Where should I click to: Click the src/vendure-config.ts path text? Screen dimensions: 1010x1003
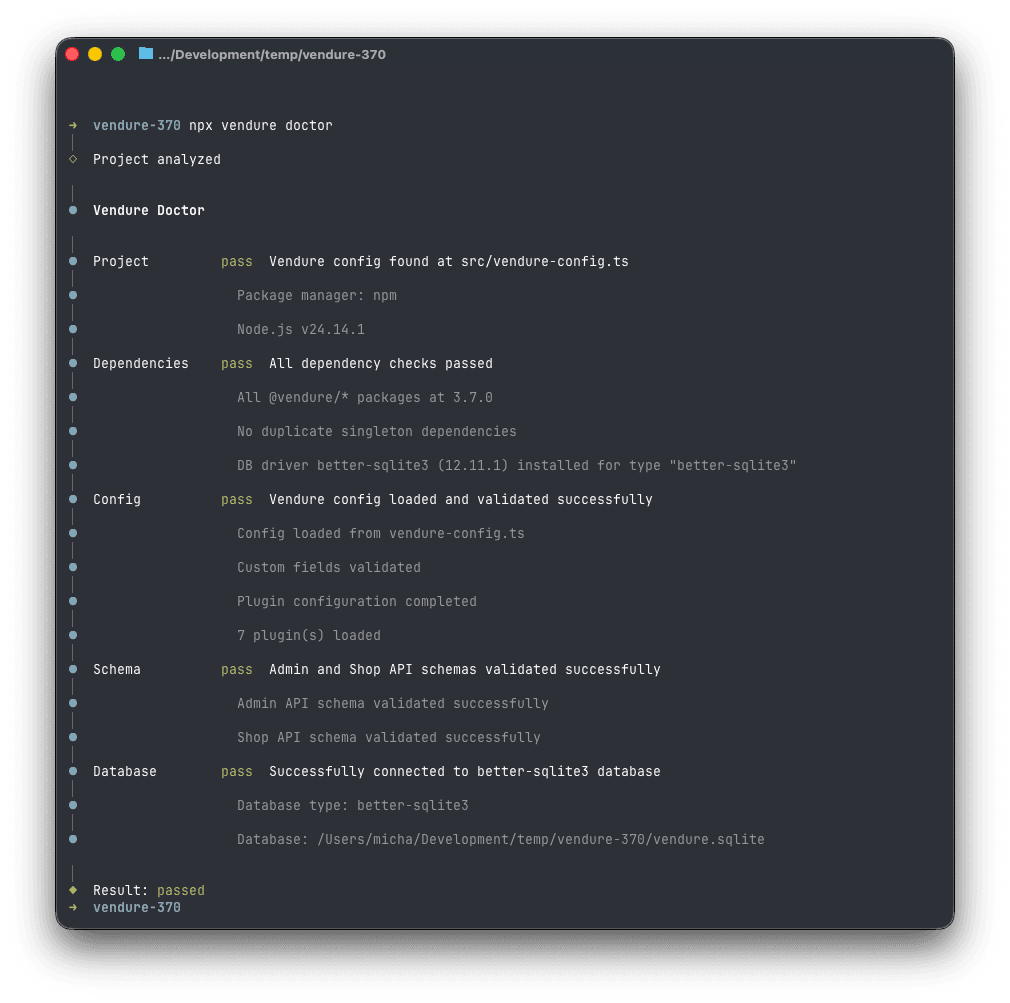click(x=544, y=262)
